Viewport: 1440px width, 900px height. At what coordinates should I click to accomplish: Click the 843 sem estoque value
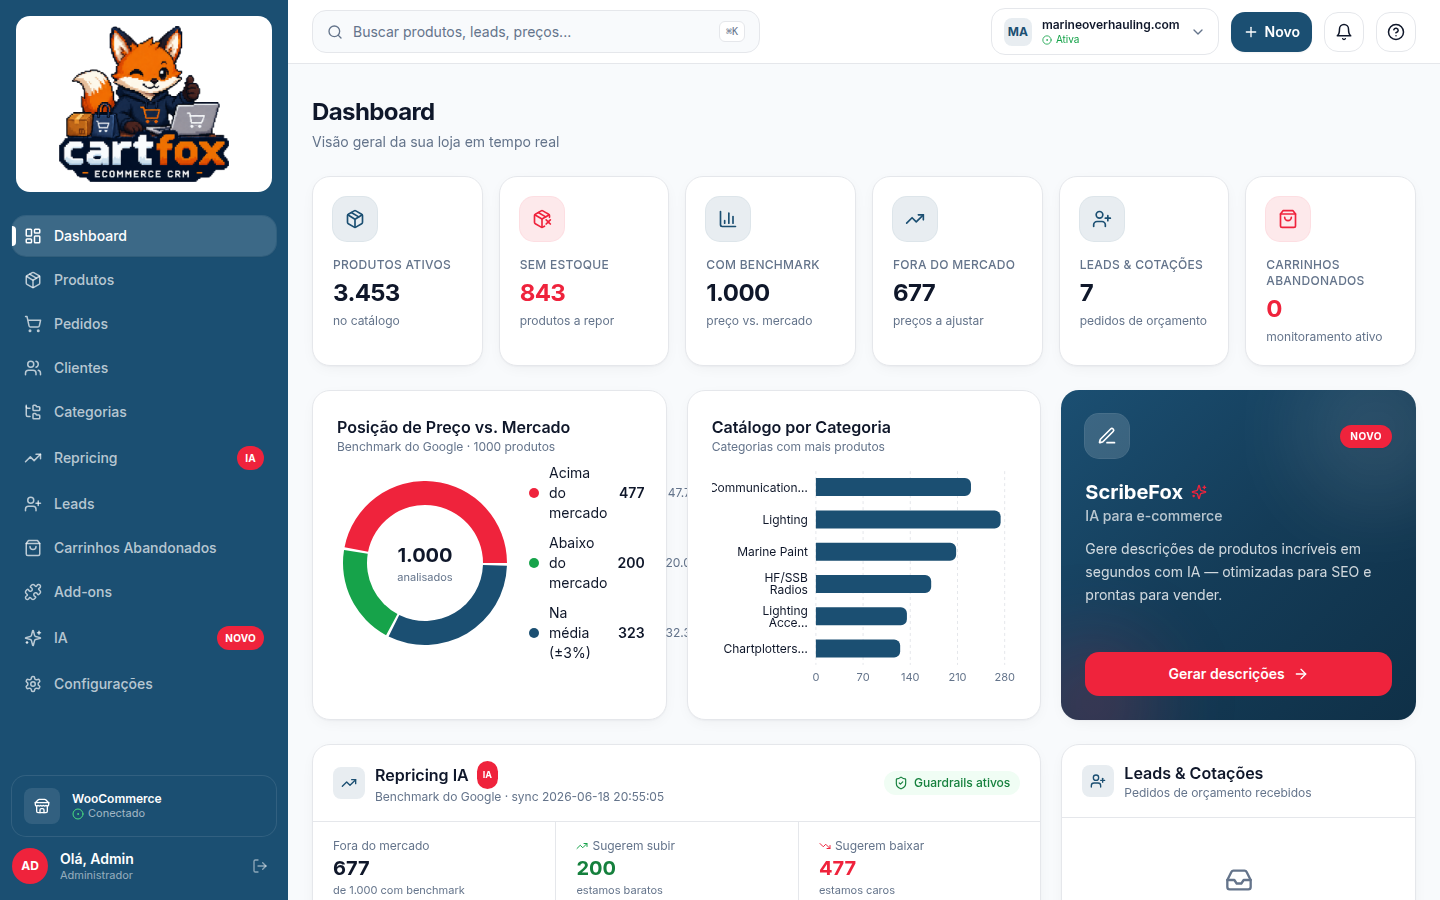tap(542, 293)
